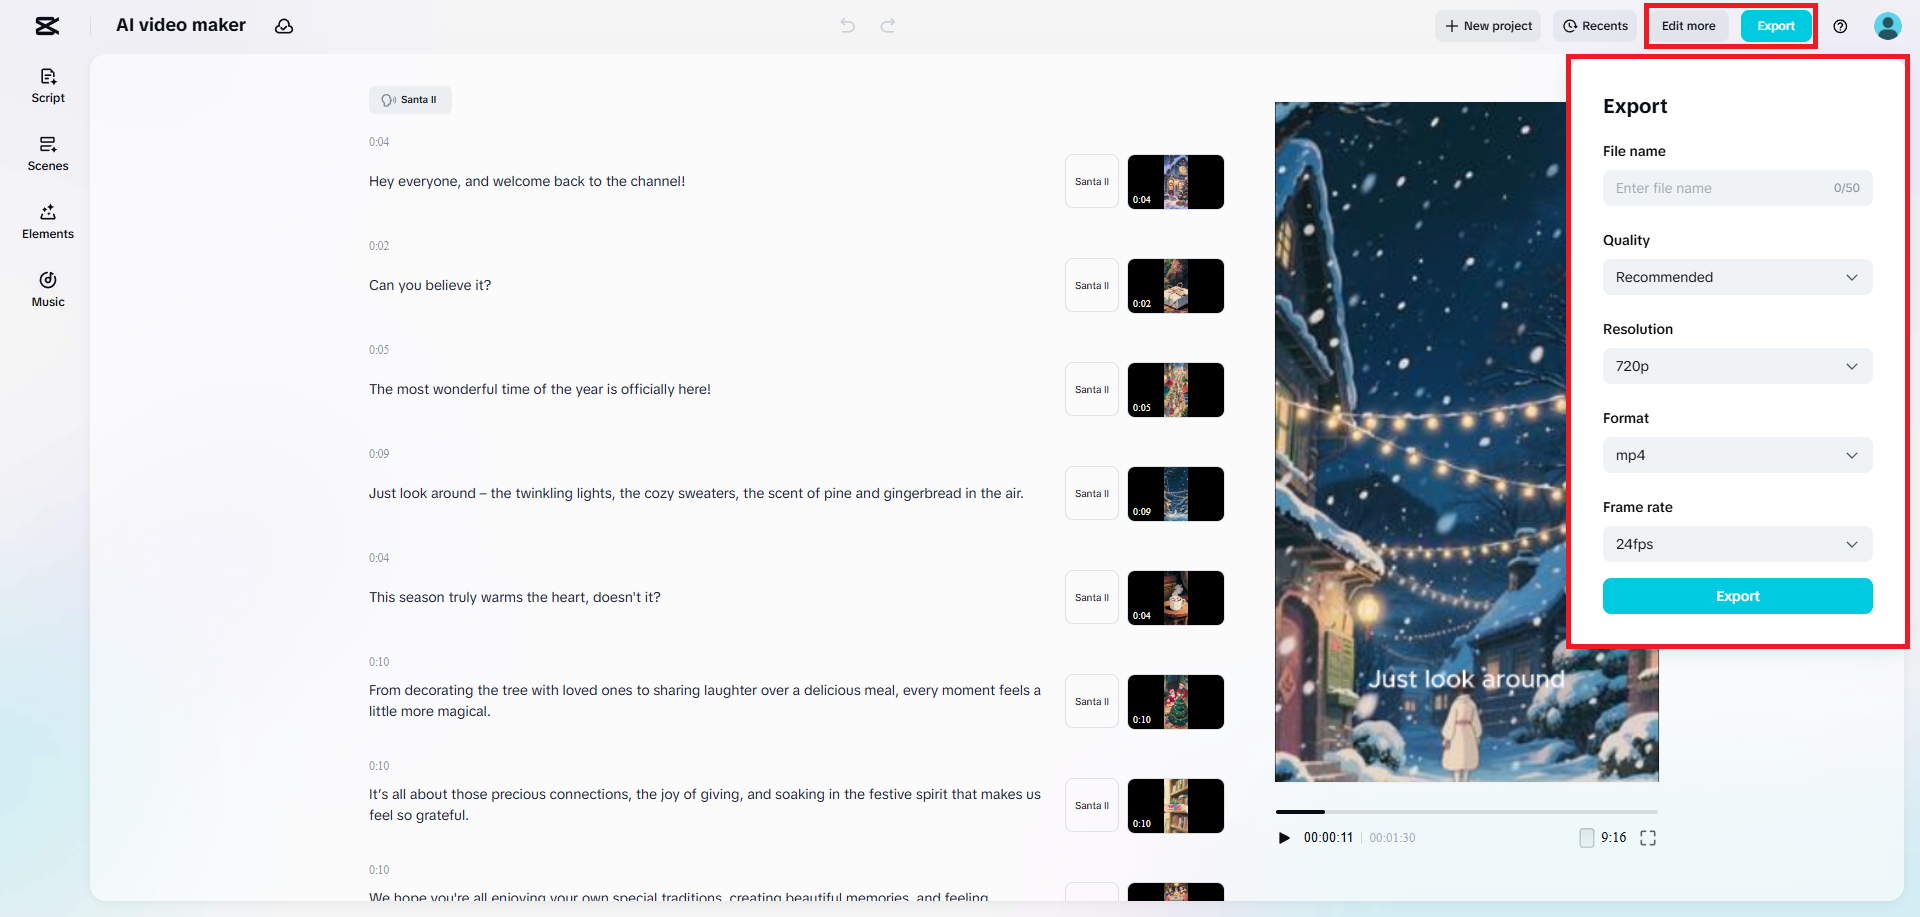This screenshot has width=1920, height=917.
Task: Open the Script panel in the sidebar
Action: [x=47, y=86]
